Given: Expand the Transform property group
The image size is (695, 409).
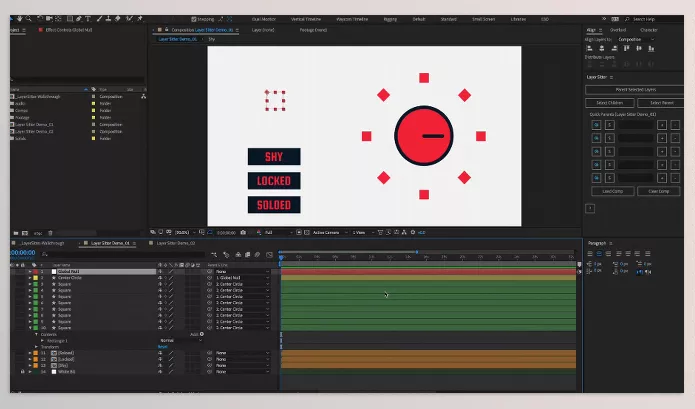Looking at the screenshot, I should coord(36,347).
